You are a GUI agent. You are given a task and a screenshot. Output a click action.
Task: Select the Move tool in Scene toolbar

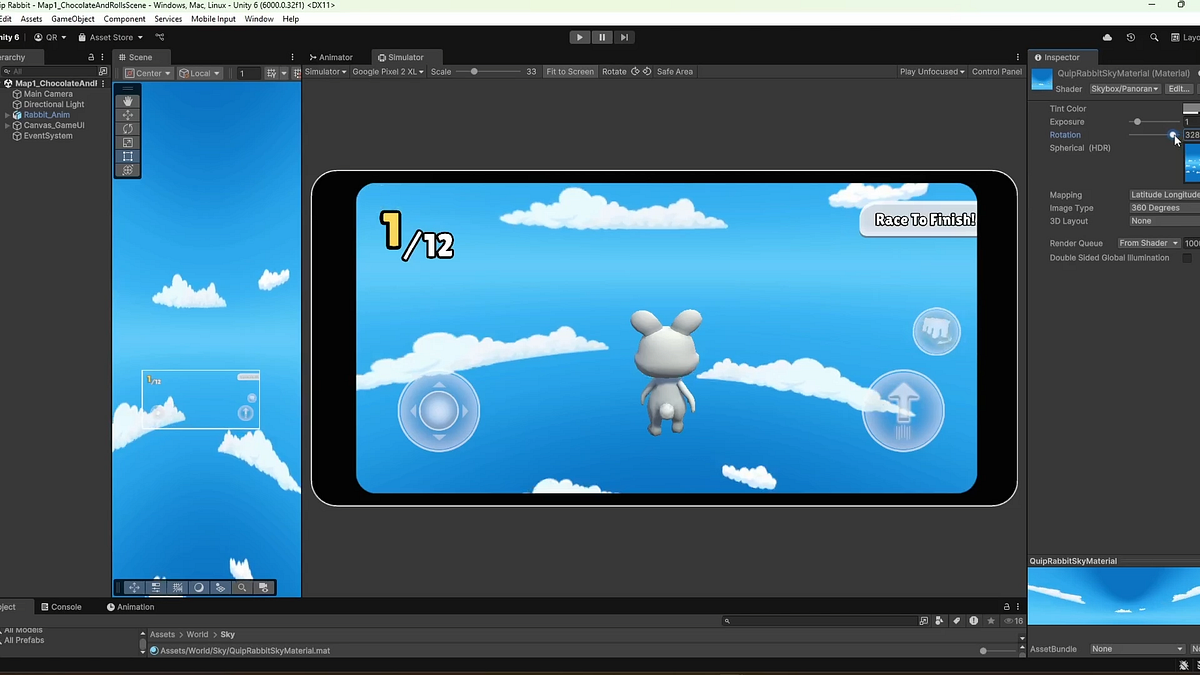[127, 114]
